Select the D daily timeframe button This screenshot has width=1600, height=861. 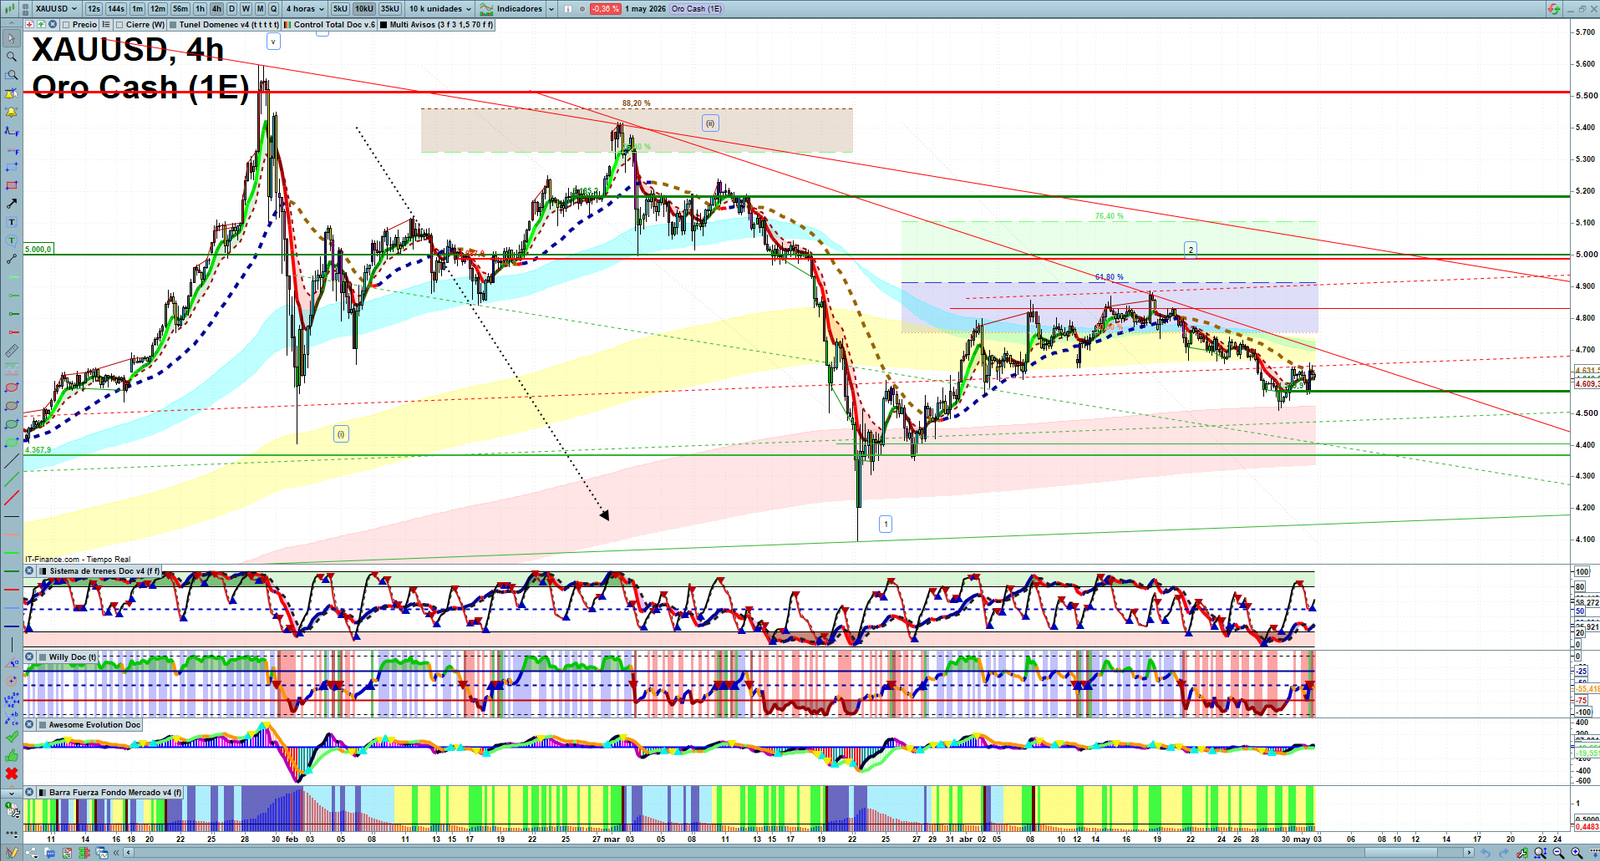[x=231, y=9]
